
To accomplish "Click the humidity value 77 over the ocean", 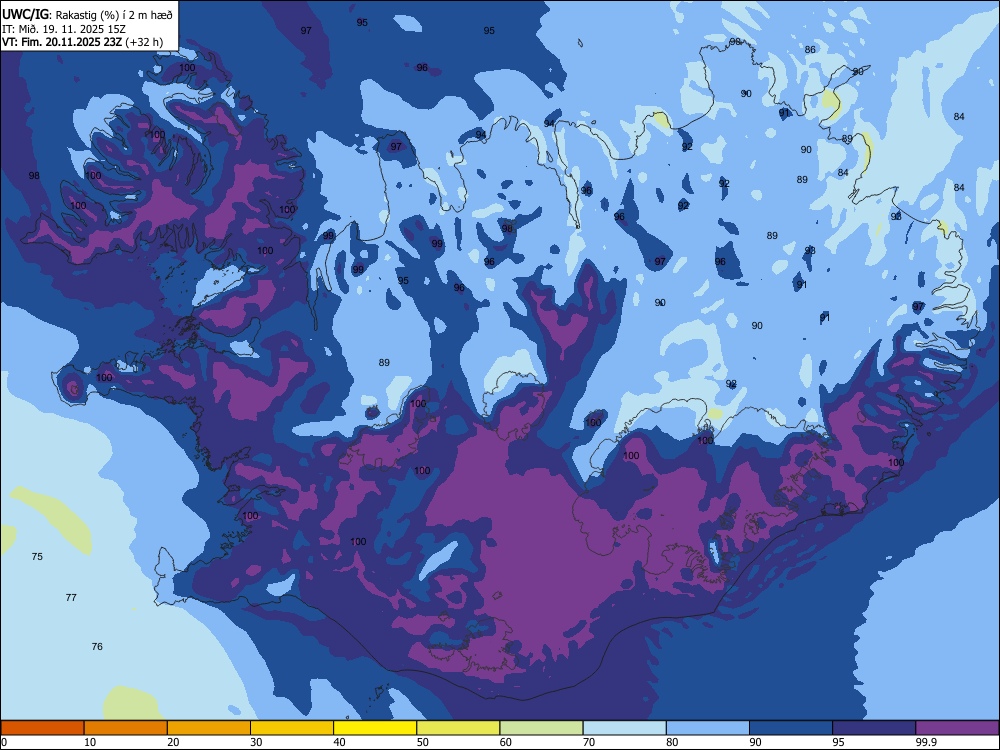I will pyautogui.click(x=71, y=598).
